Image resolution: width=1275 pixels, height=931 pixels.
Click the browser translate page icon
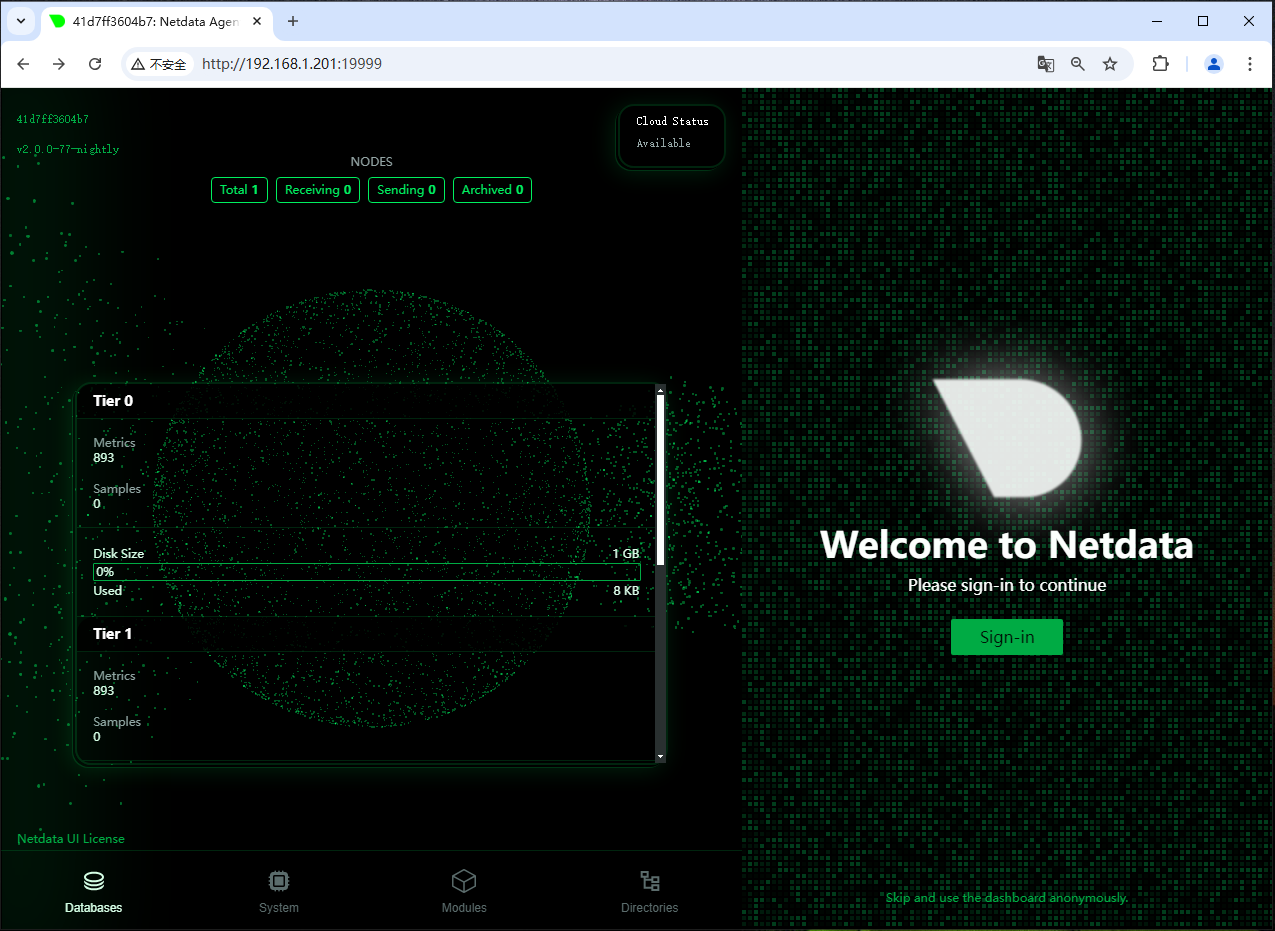[x=1045, y=64]
